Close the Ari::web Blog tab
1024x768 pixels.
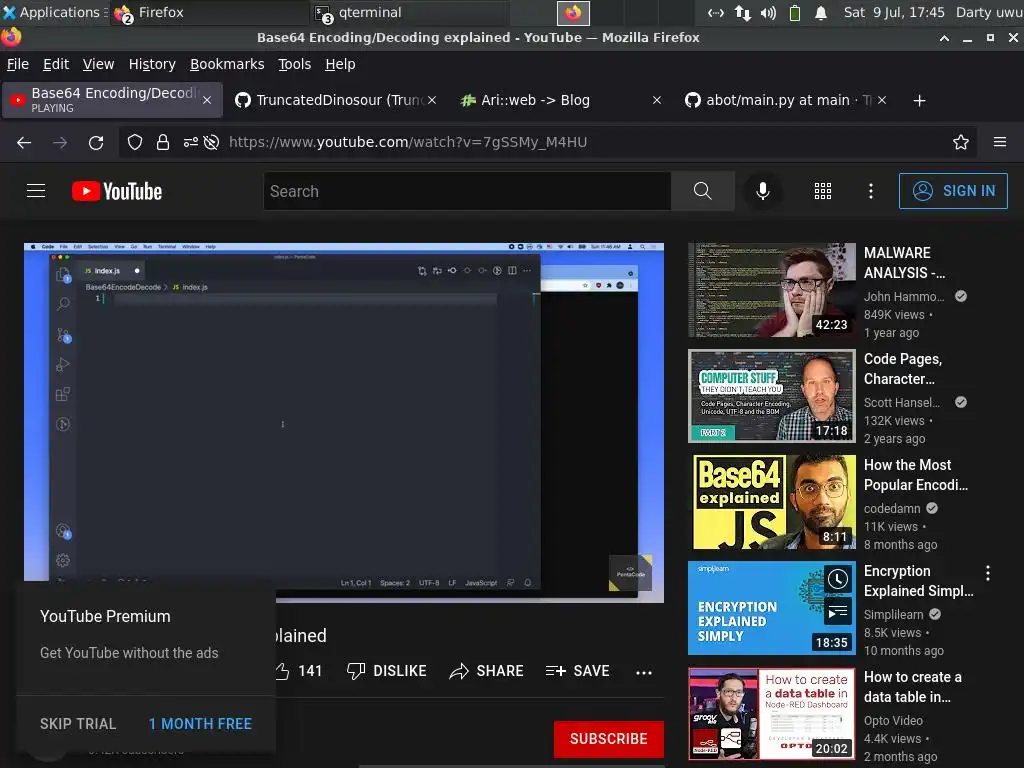click(657, 100)
